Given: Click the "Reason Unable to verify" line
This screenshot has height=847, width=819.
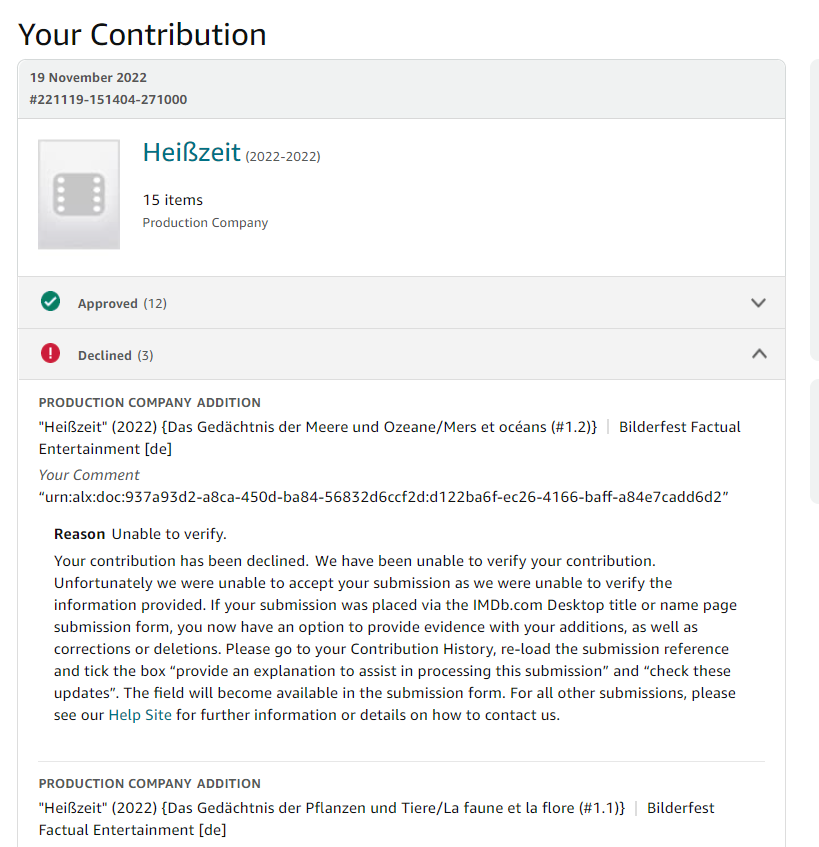Looking at the screenshot, I should (x=140, y=534).
